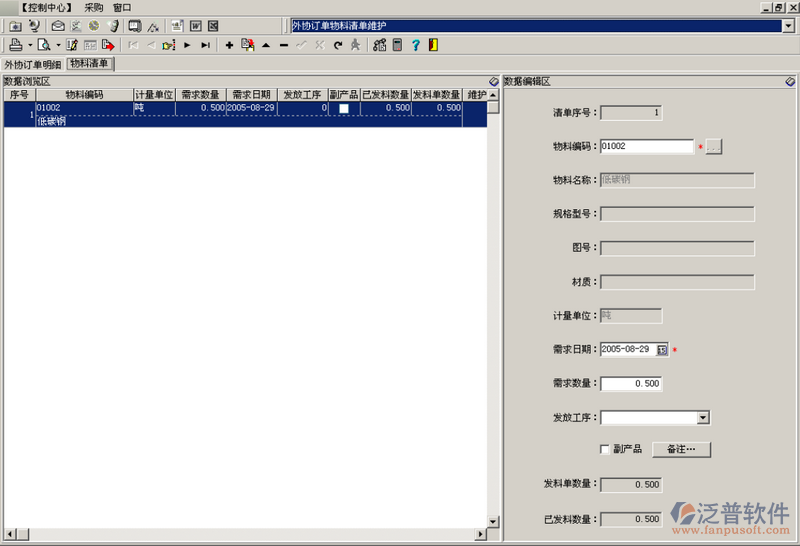Open the 采购 menu
The image size is (800, 546).
coord(94,7)
